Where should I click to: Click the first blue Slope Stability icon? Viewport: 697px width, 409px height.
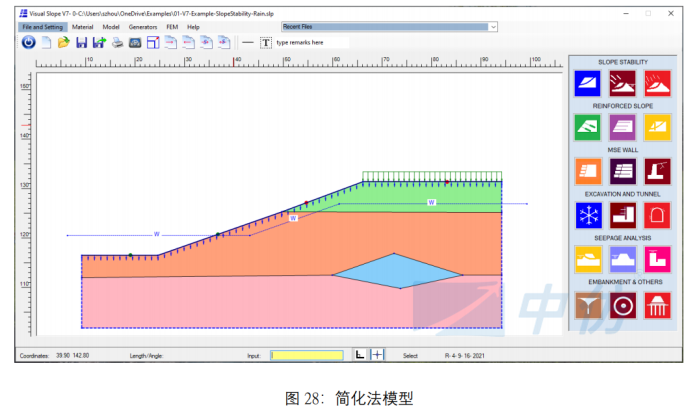pos(588,83)
